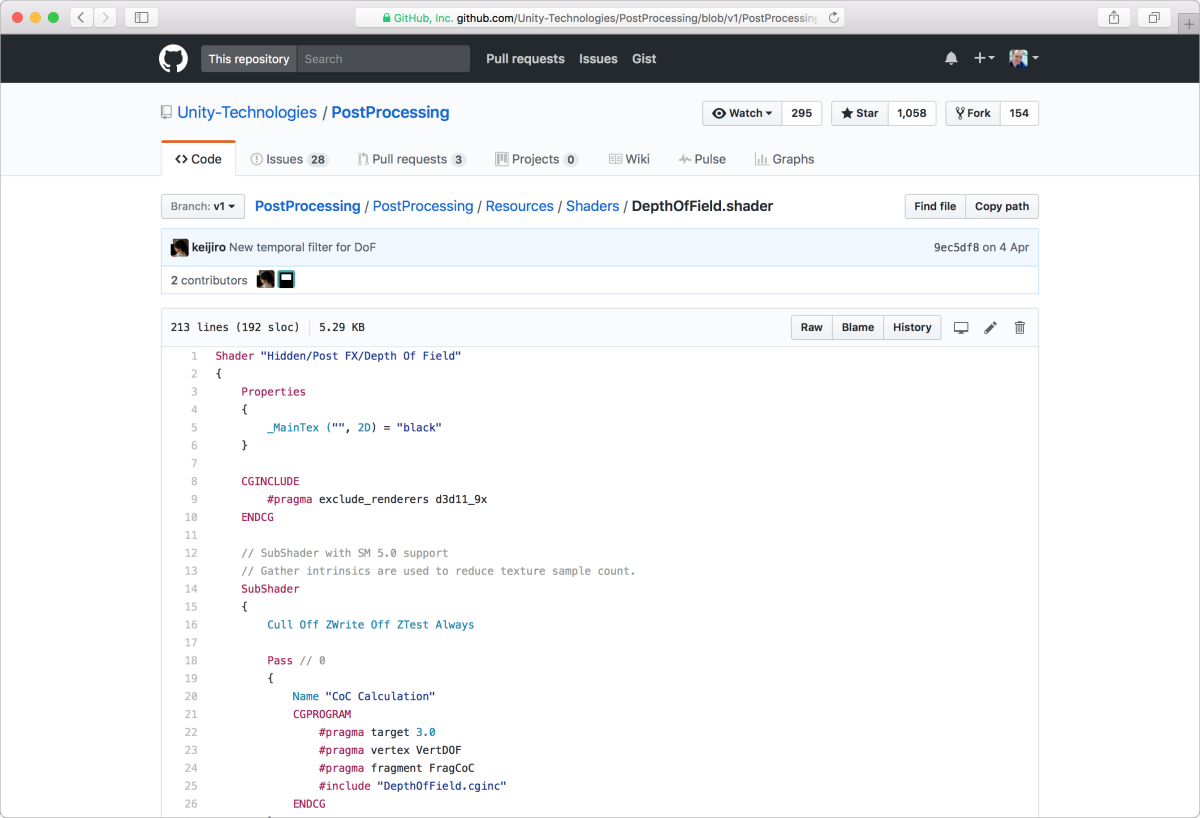Open the Unity-Technologies organization link

[247, 113]
